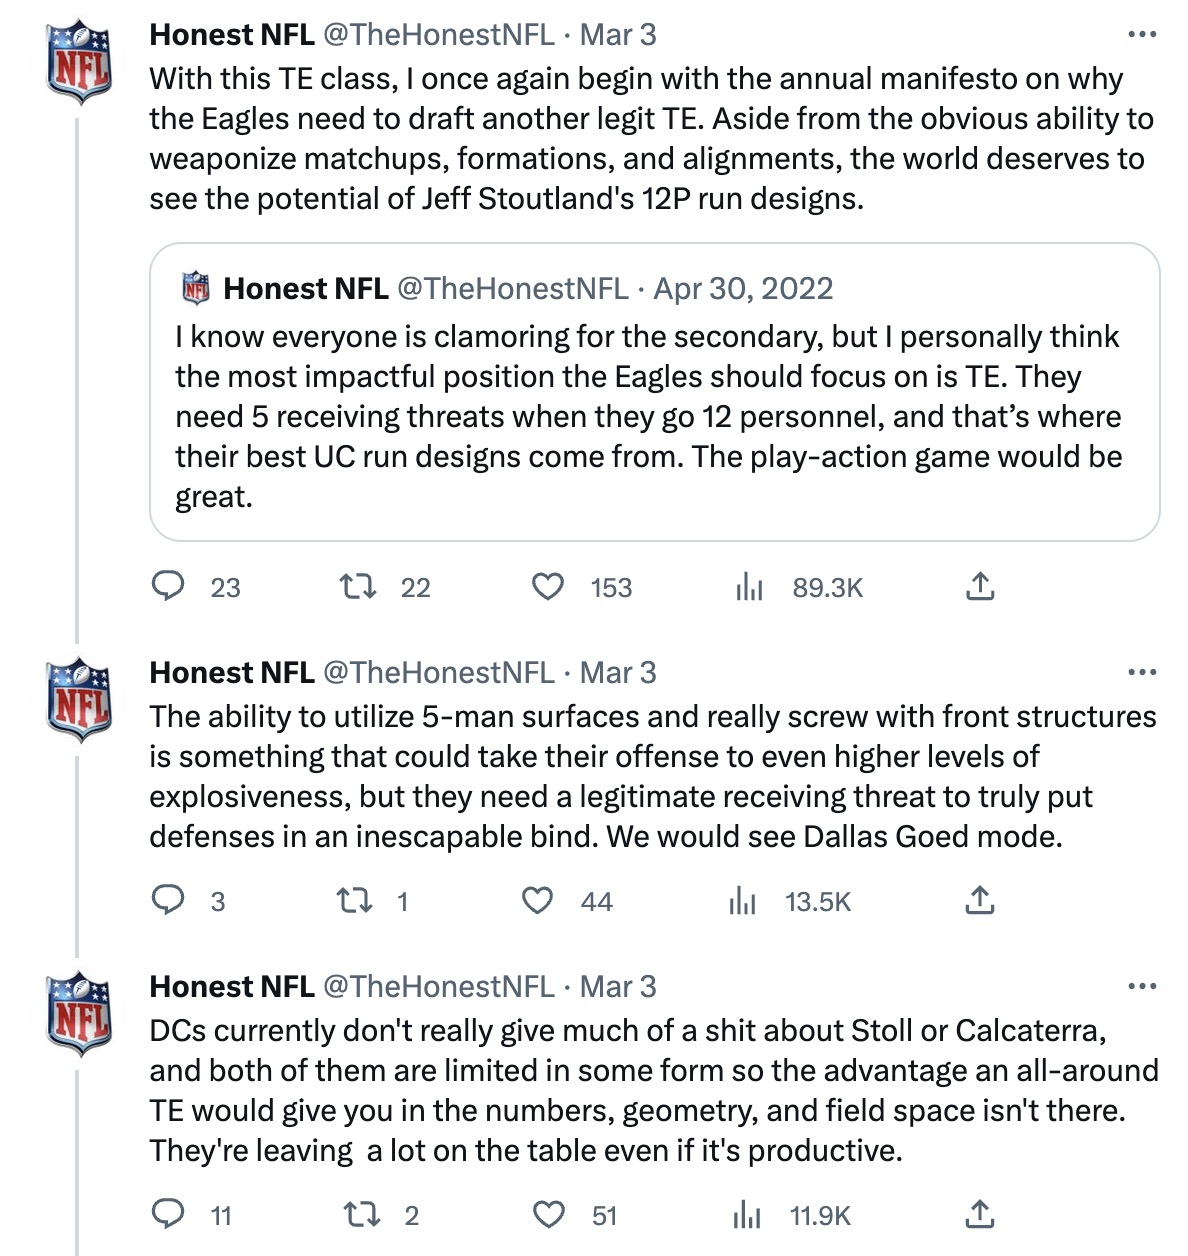Screen dimensions: 1188x1256
Task: Retweet the first tweet with 22 retweets
Action: [358, 586]
